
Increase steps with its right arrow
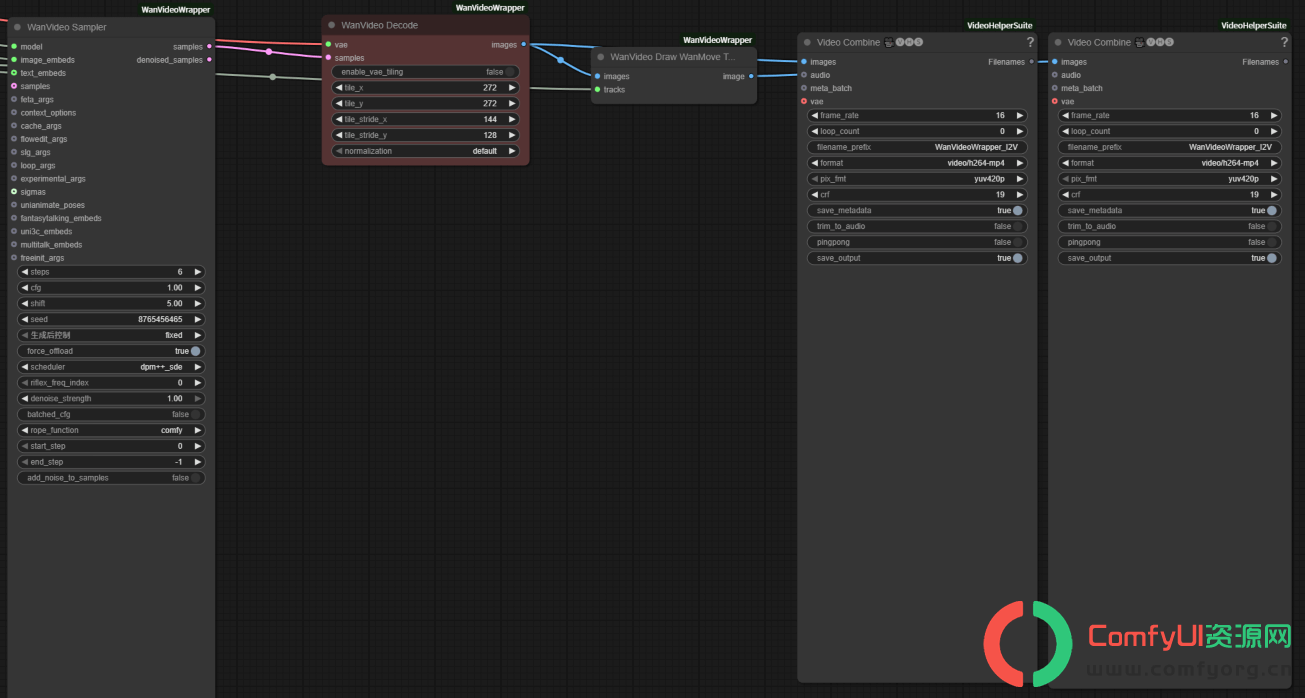[198, 272]
